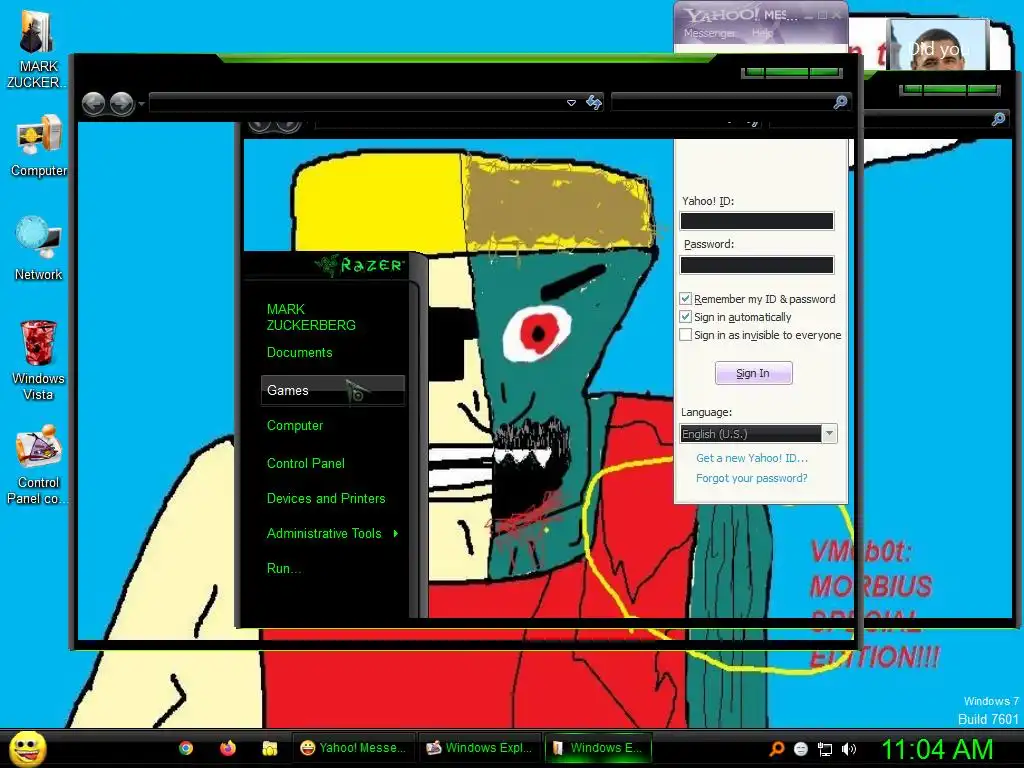Open the MARK ZUCKER... desktop folder icon
The height and width of the screenshot is (768, 1024).
click(37, 49)
